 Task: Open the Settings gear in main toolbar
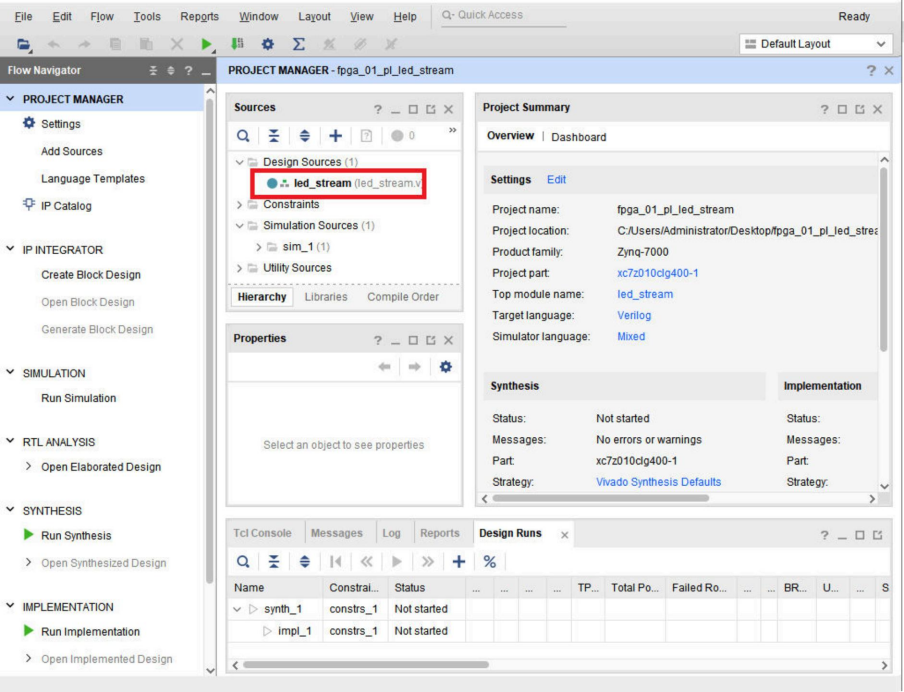point(269,45)
